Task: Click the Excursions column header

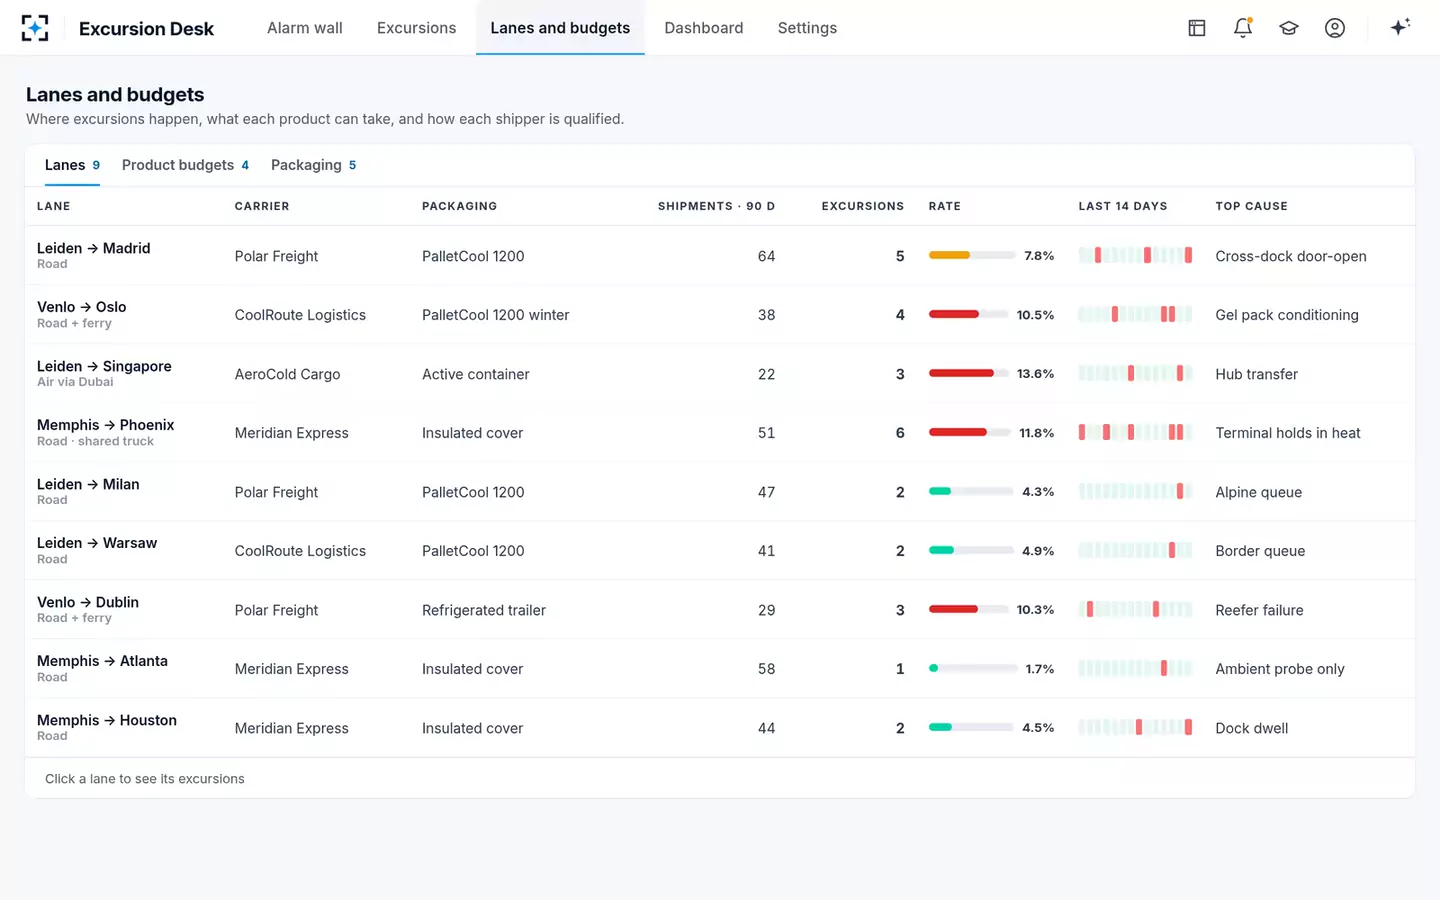Action: [862, 206]
